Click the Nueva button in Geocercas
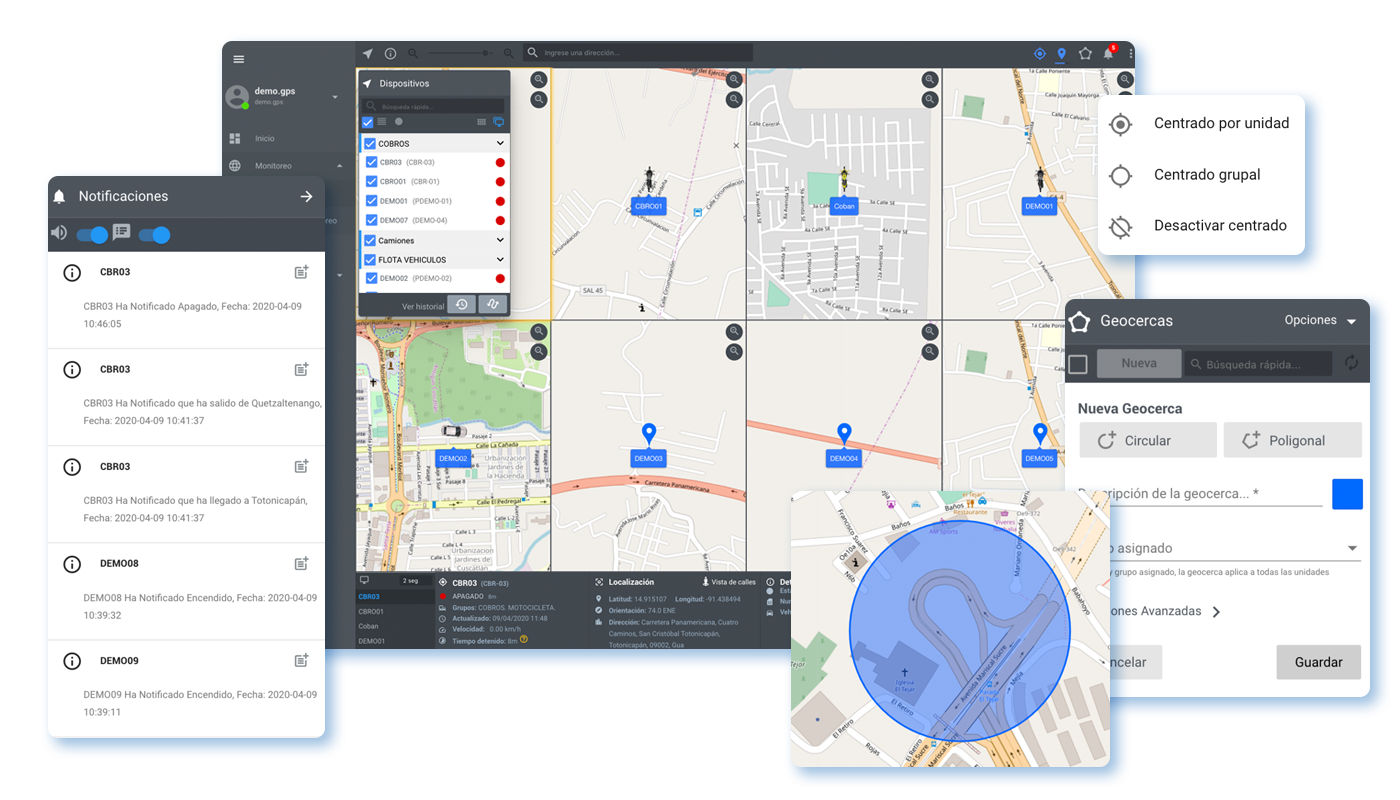 [1139, 364]
